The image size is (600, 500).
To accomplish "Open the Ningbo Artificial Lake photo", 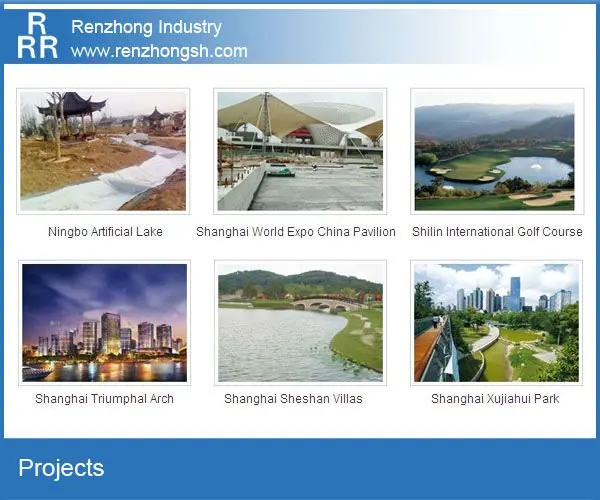I will tap(103, 151).
